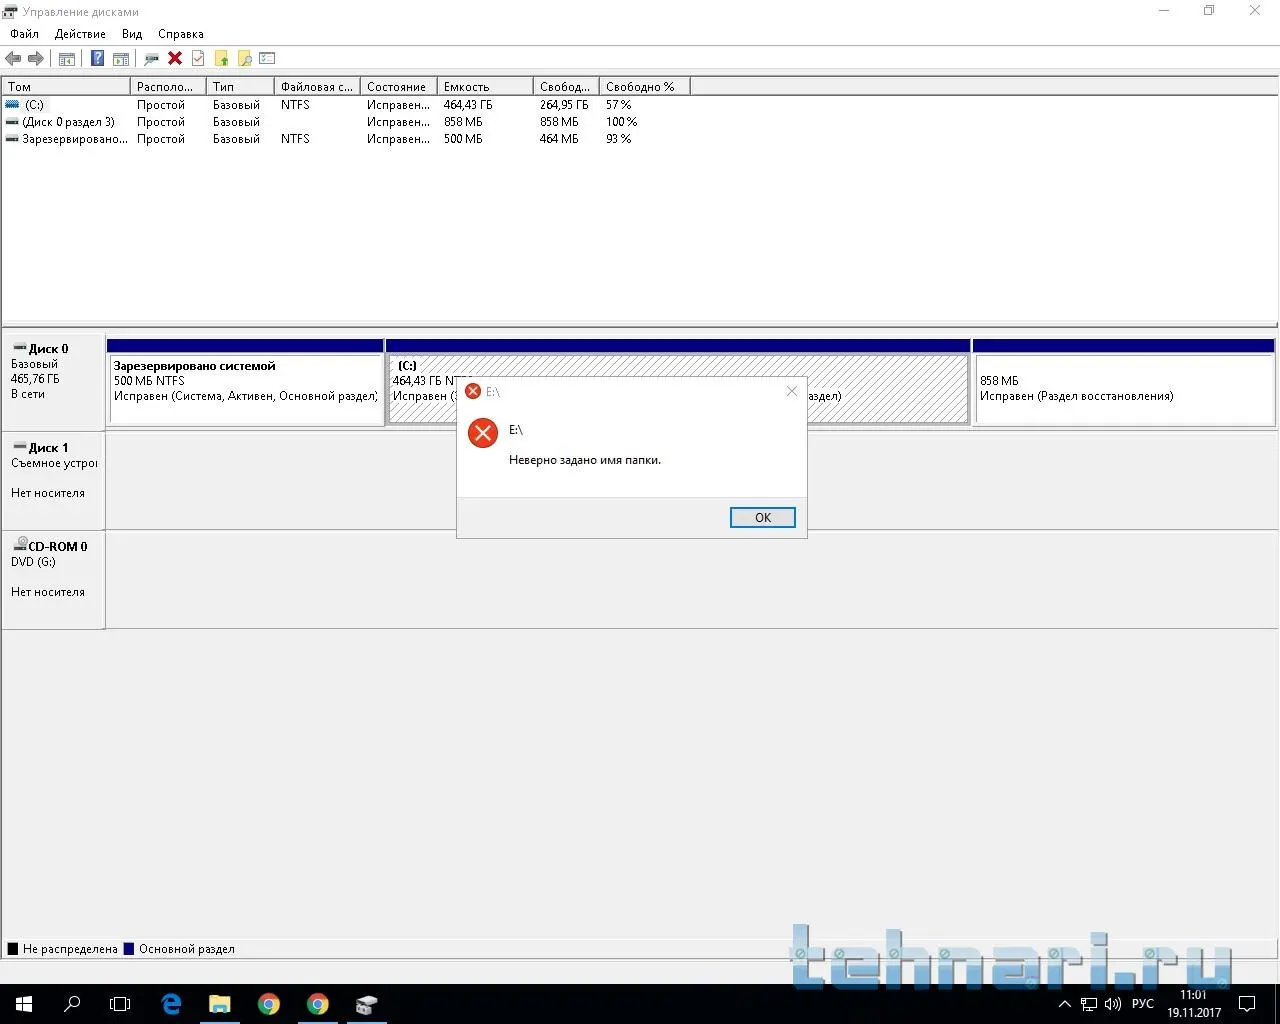Sort by the Состояние column header

click(399, 87)
